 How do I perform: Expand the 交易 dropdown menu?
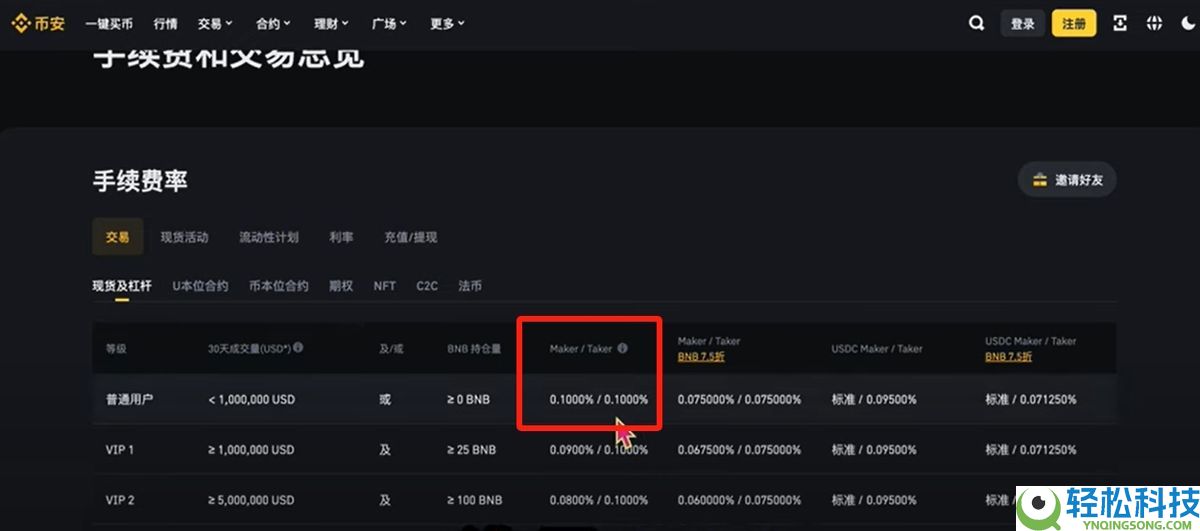click(x=215, y=23)
